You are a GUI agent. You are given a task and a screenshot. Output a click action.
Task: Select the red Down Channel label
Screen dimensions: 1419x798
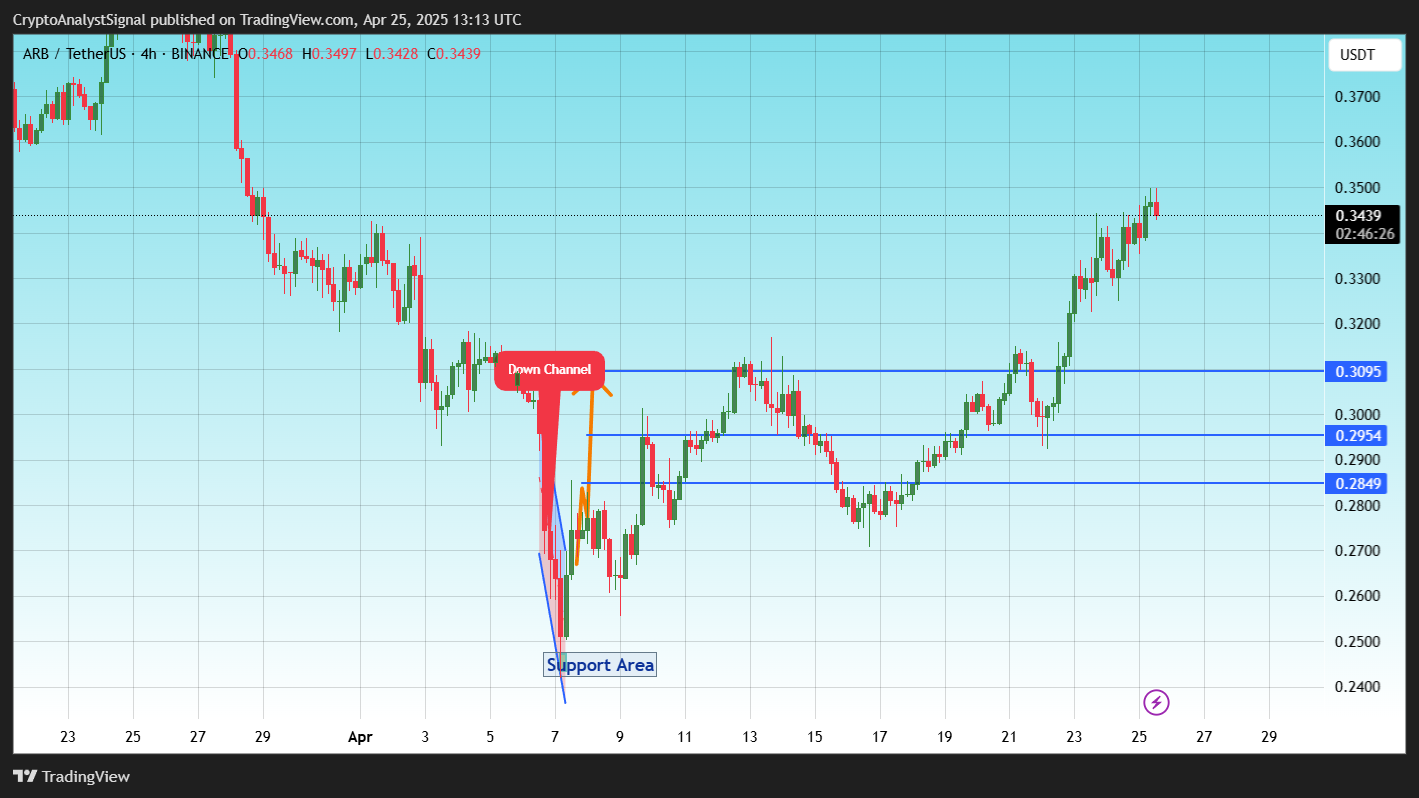(550, 370)
